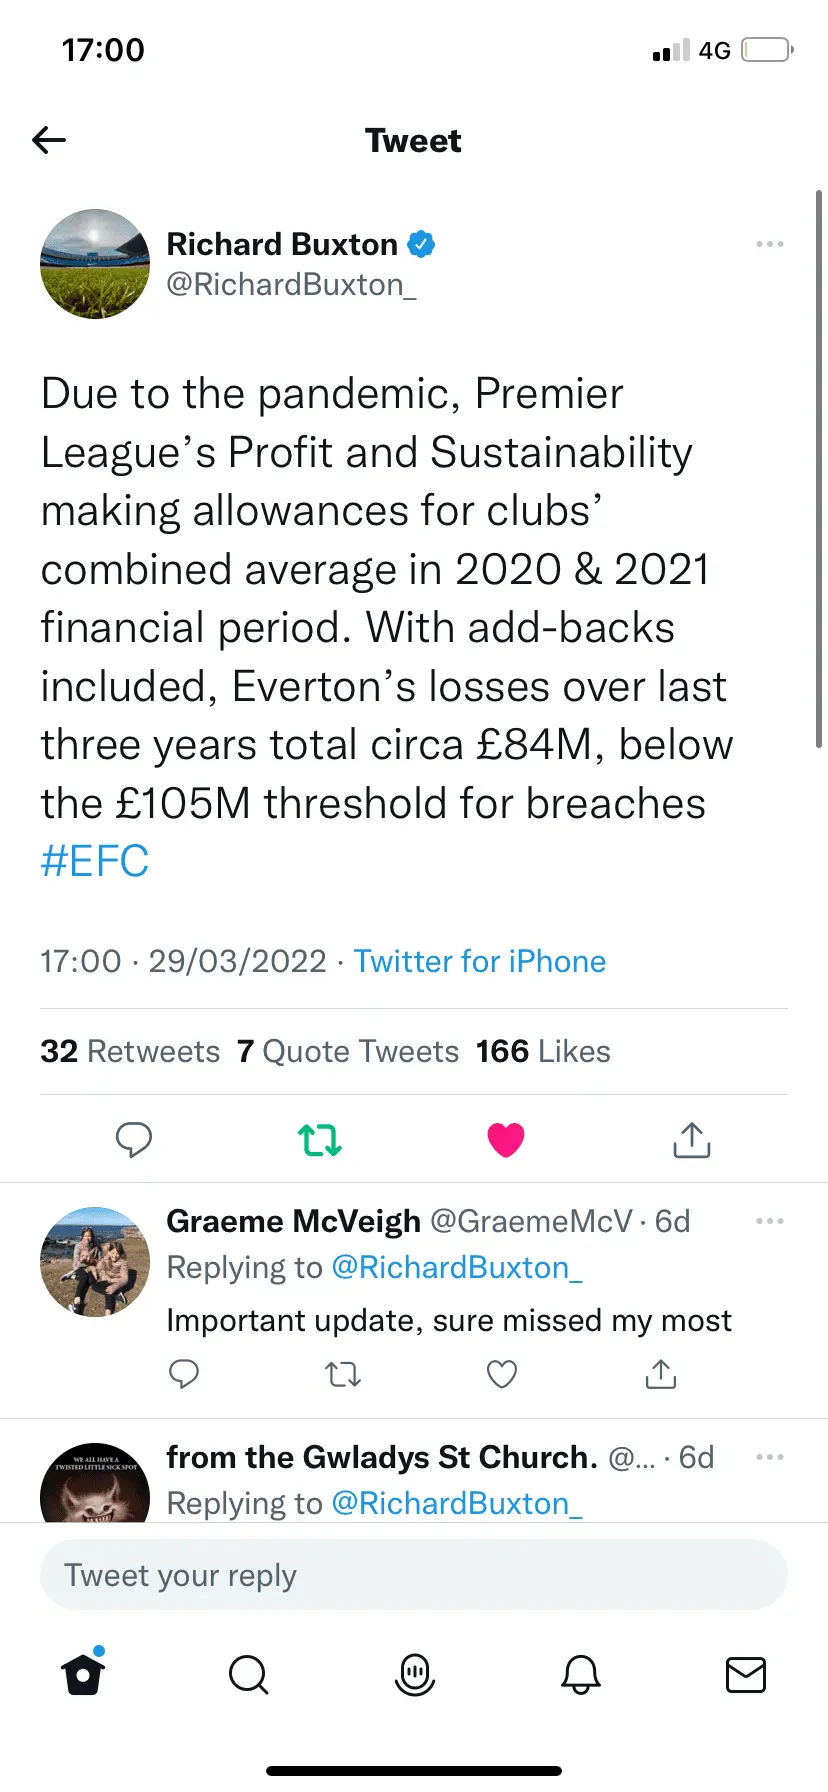Reply to Richard Buxton's tweet

point(134,1139)
